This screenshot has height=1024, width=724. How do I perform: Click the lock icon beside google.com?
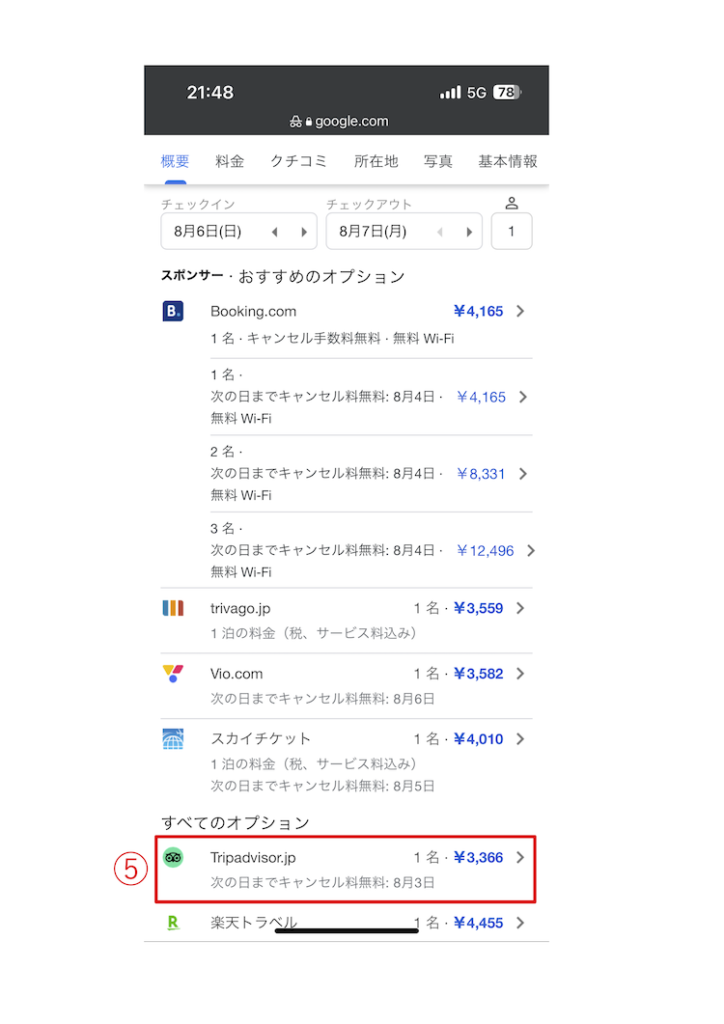[x=309, y=121]
